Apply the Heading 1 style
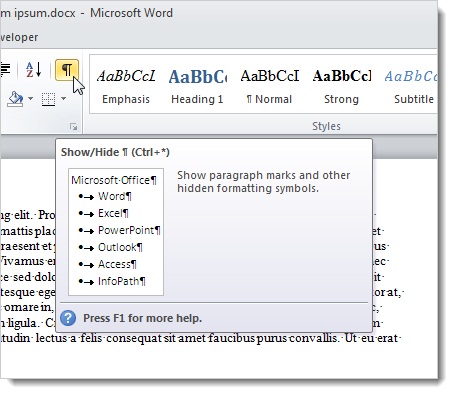453x394 pixels. (197, 86)
